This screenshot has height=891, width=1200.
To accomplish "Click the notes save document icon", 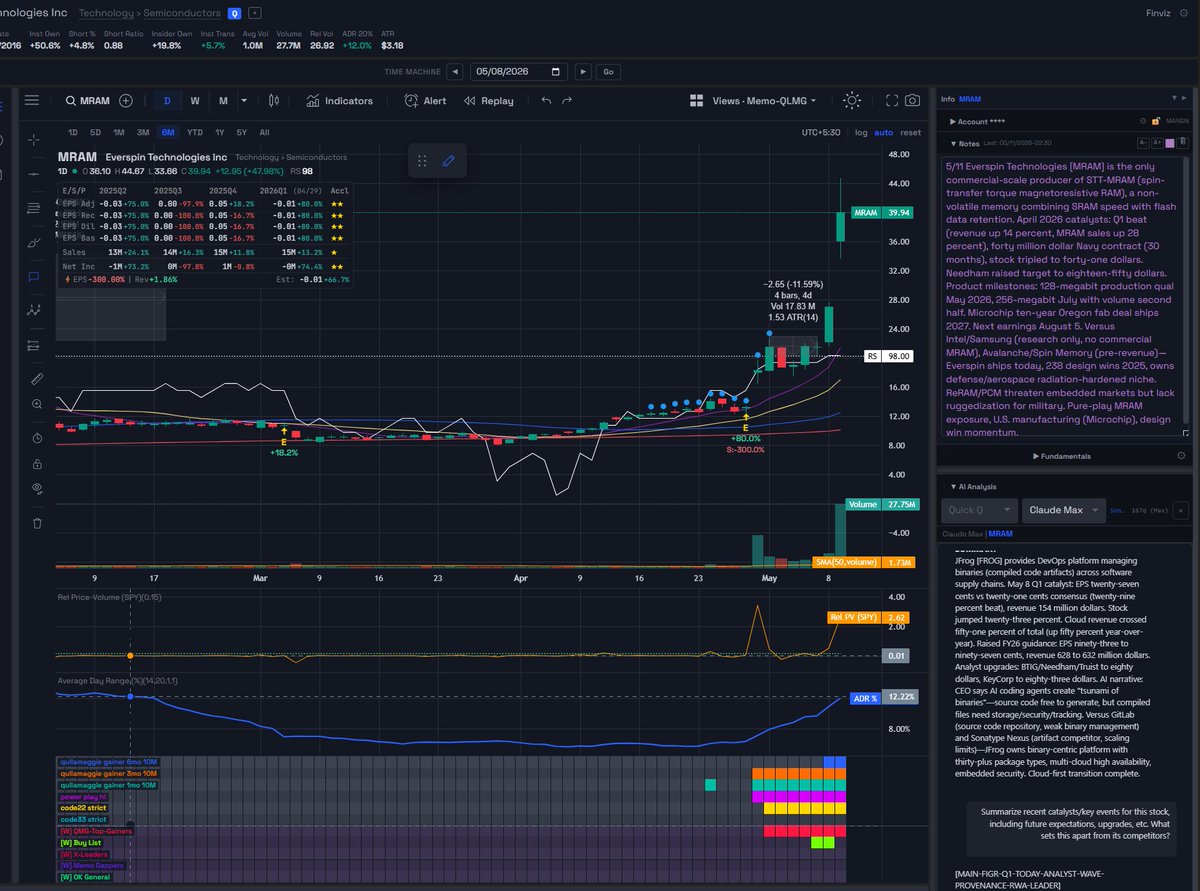I will pos(1183,142).
